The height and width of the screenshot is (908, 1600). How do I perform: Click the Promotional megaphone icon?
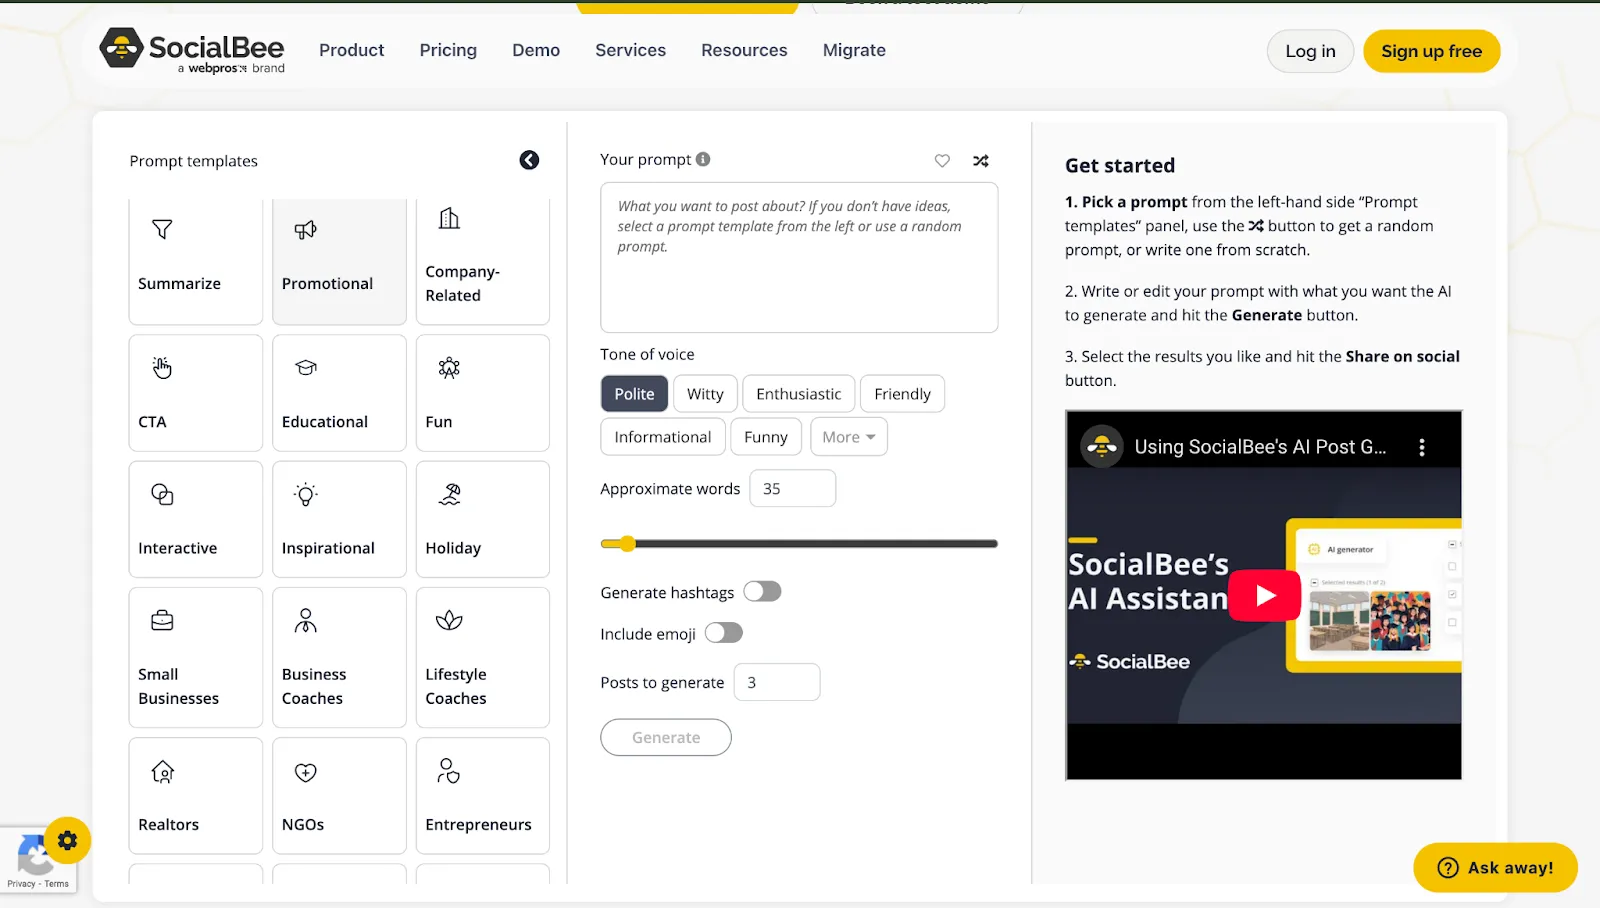click(x=306, y=230)
